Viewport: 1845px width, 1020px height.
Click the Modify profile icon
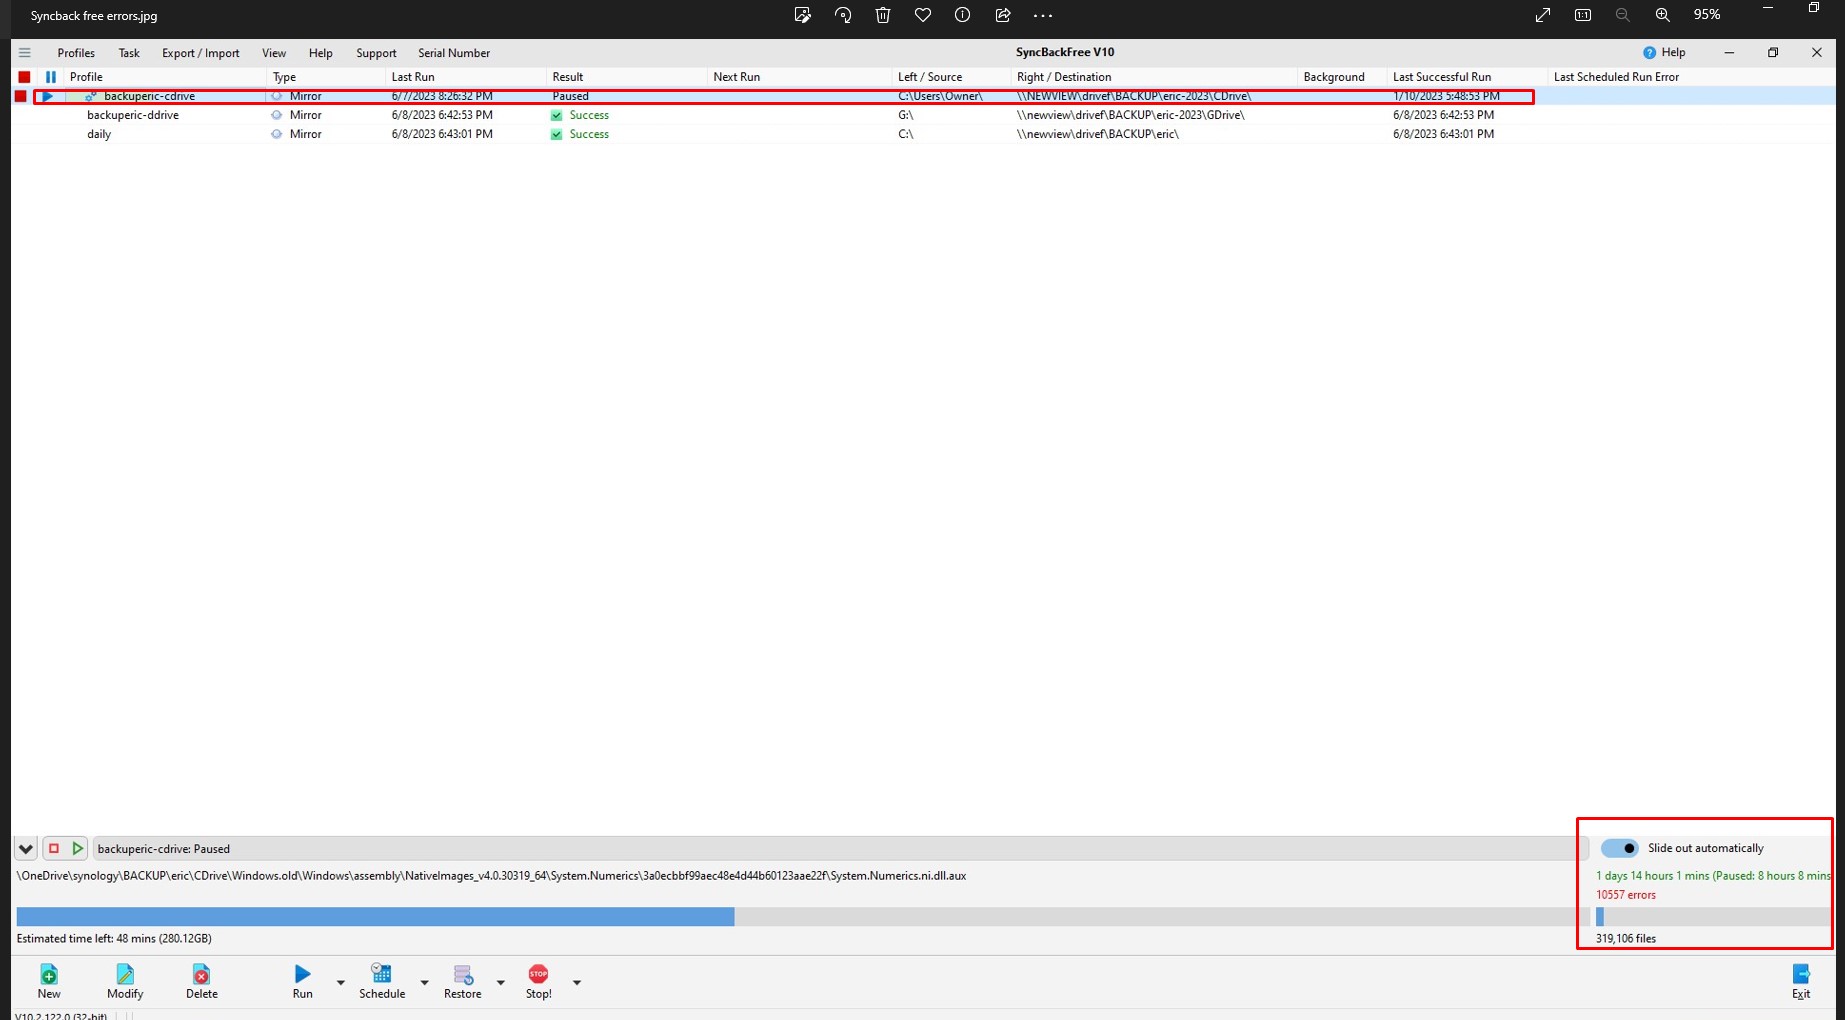[x=125, y=974]
